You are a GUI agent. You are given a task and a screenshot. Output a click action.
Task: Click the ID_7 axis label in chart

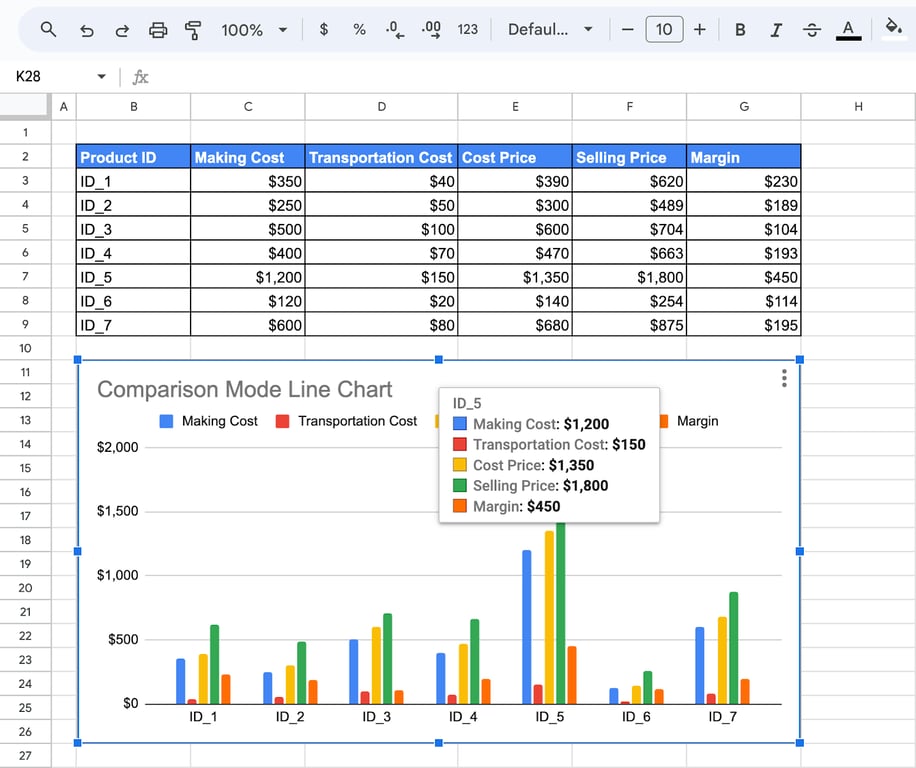coord(722,717)
